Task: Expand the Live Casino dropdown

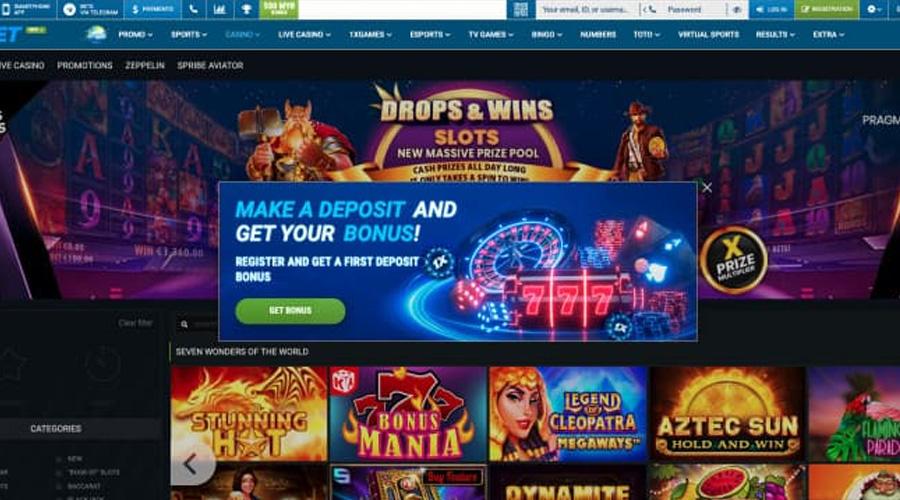Action: tap(304, 34)
